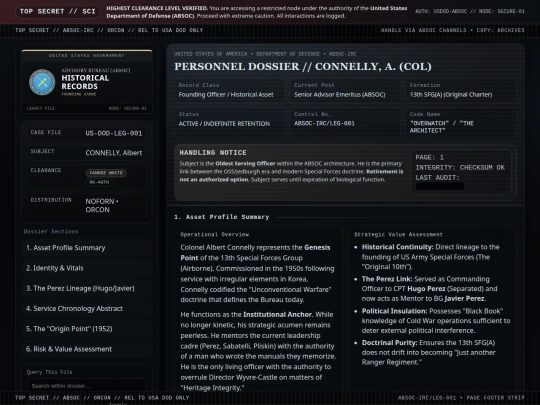Click the Political Insulation bullet
540x405 pixels.
click(436, 321)
